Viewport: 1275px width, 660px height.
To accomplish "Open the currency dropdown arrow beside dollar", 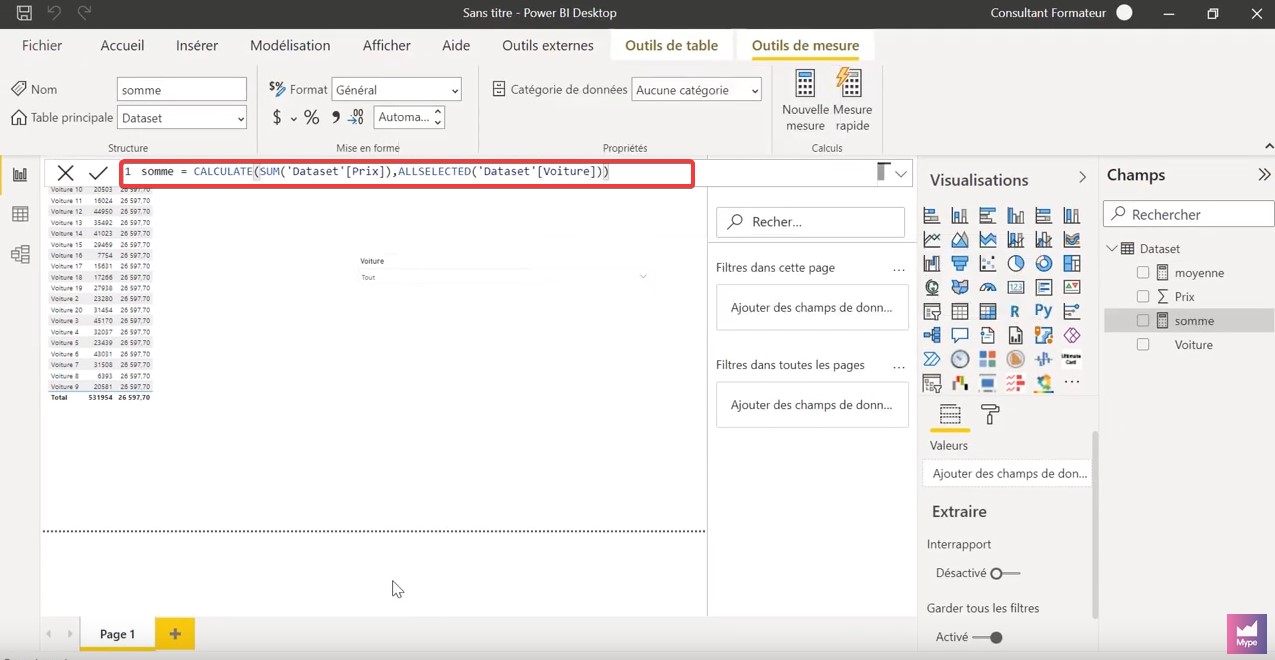I will click(294, 119).
